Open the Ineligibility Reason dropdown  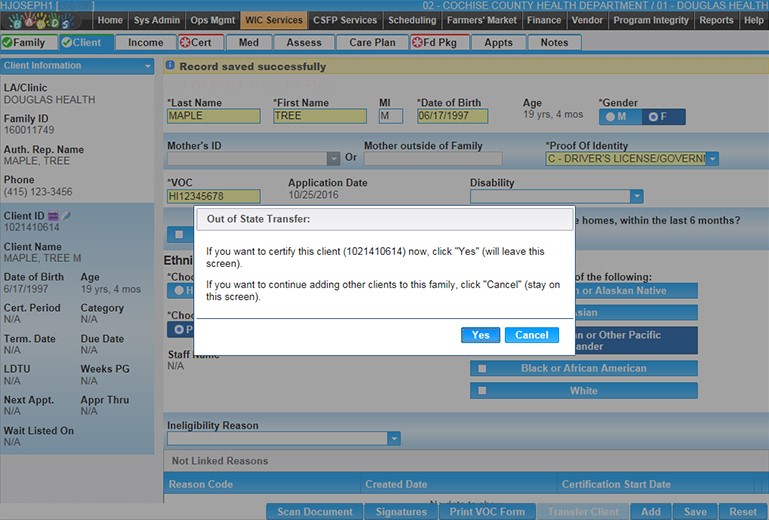pyautogui.click(x=393, y=439)
